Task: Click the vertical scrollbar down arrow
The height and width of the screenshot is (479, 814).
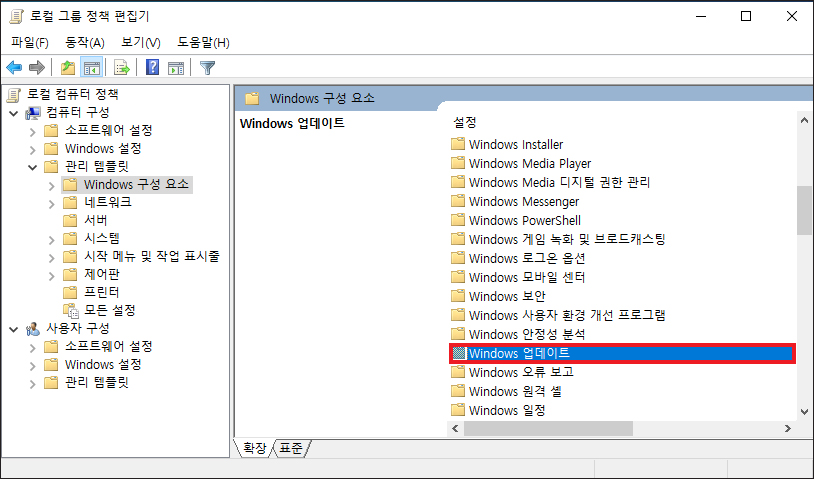Action: pyautogui.click(x=804, y=412)
